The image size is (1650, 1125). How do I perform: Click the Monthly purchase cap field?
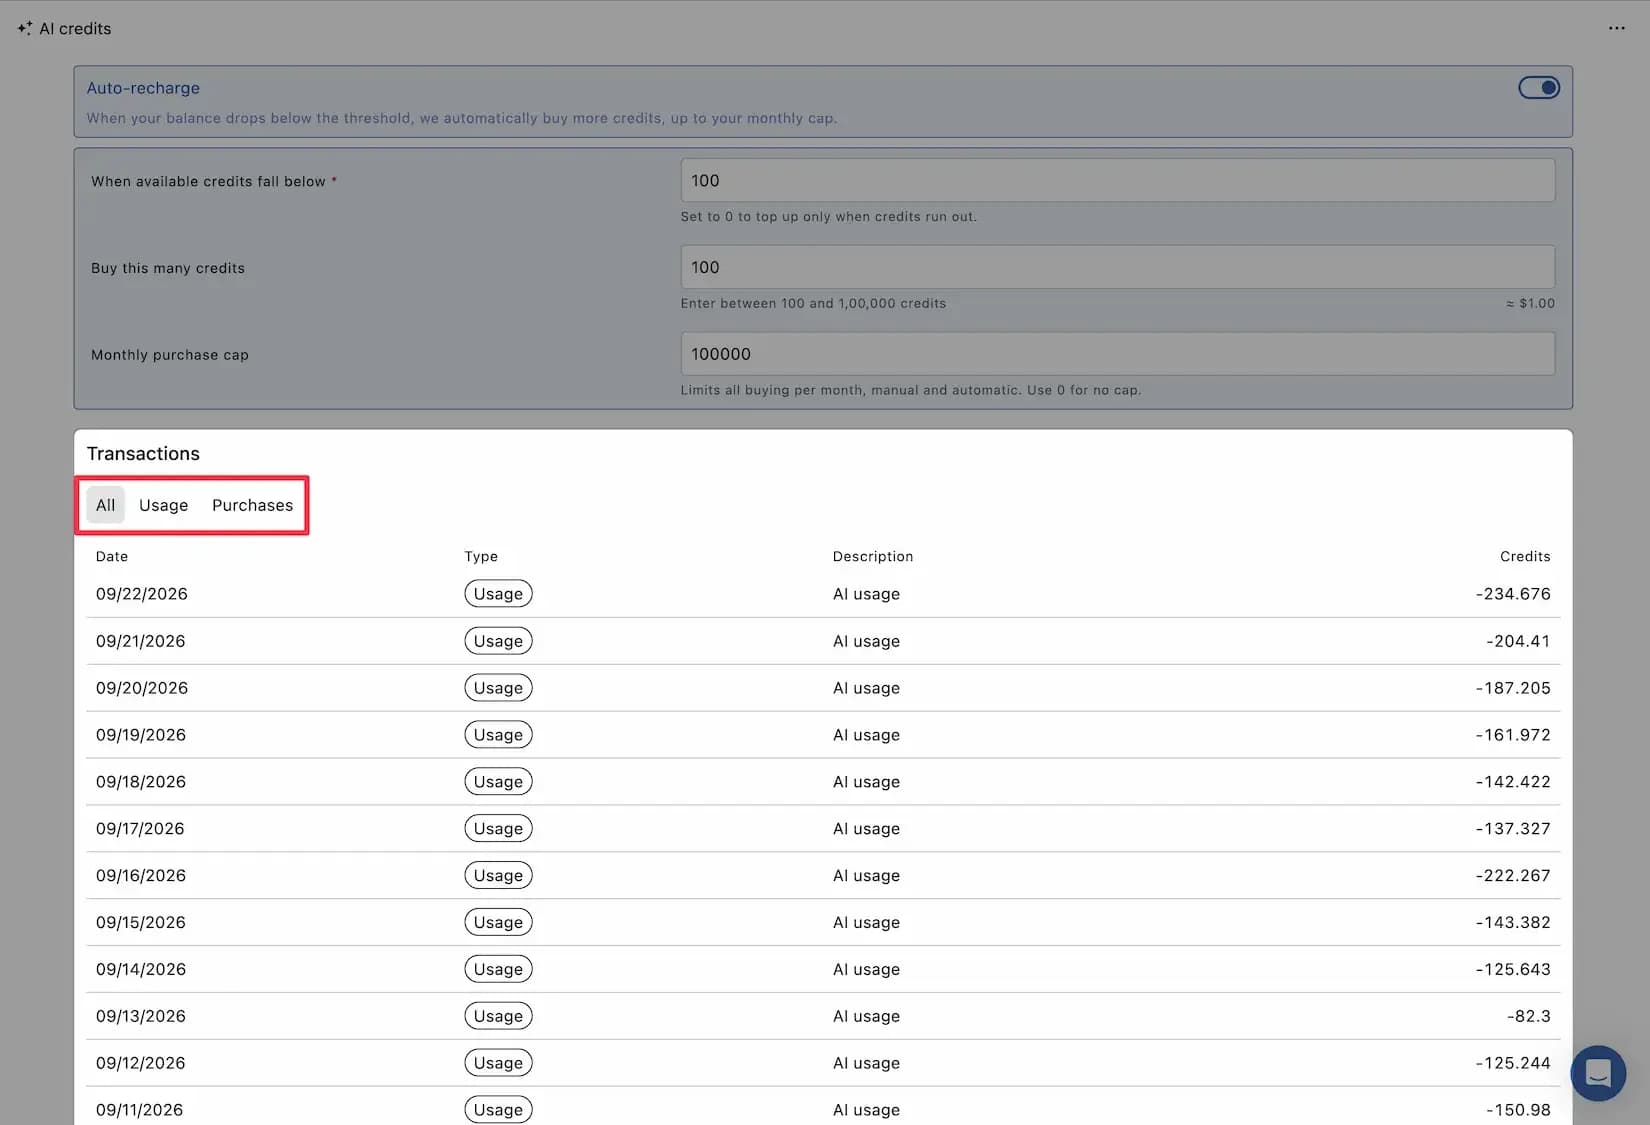1117,354
